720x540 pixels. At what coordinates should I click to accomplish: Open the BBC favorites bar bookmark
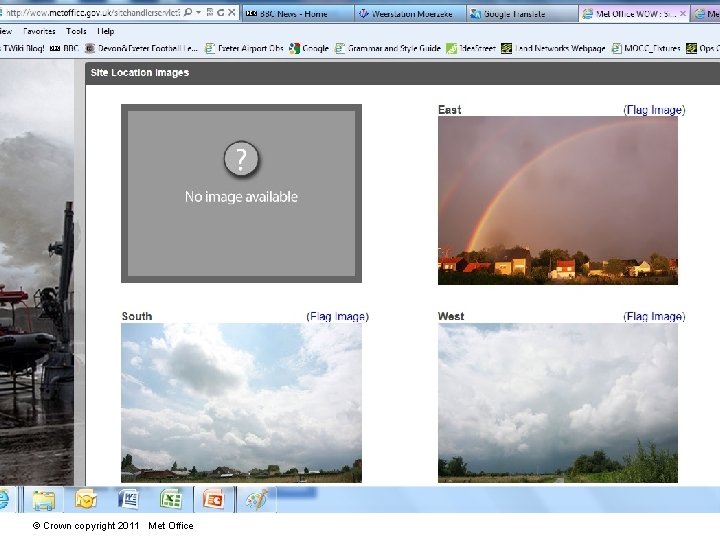64,48
